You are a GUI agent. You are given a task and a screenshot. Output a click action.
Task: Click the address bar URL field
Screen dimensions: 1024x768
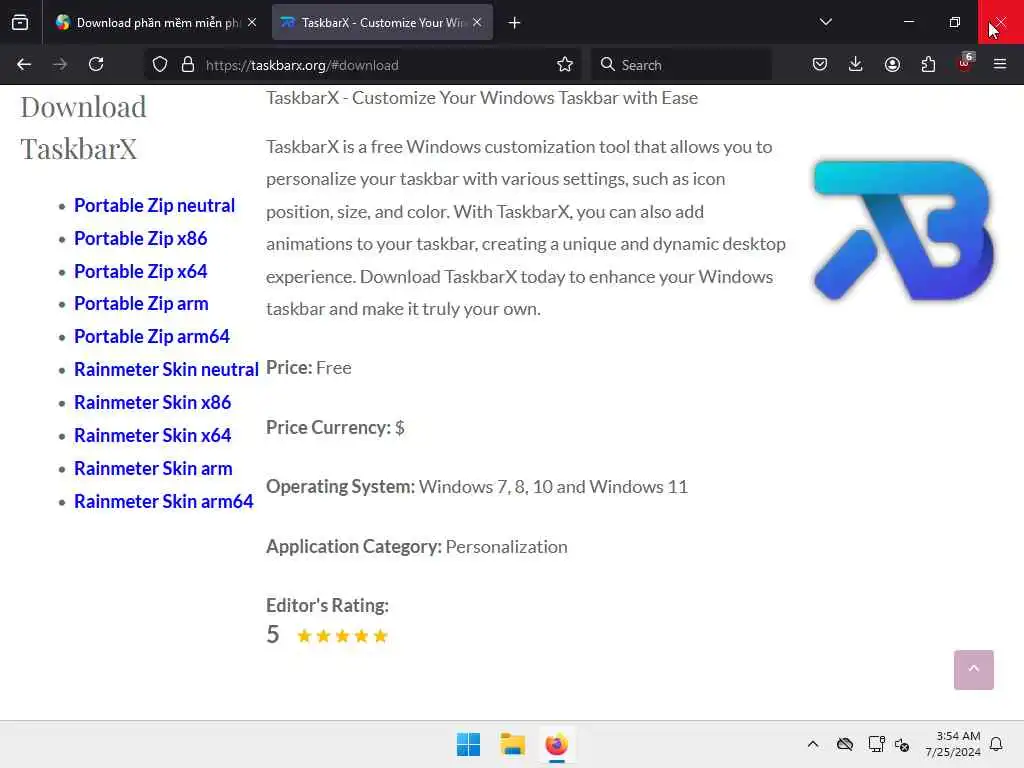[362, 65]
